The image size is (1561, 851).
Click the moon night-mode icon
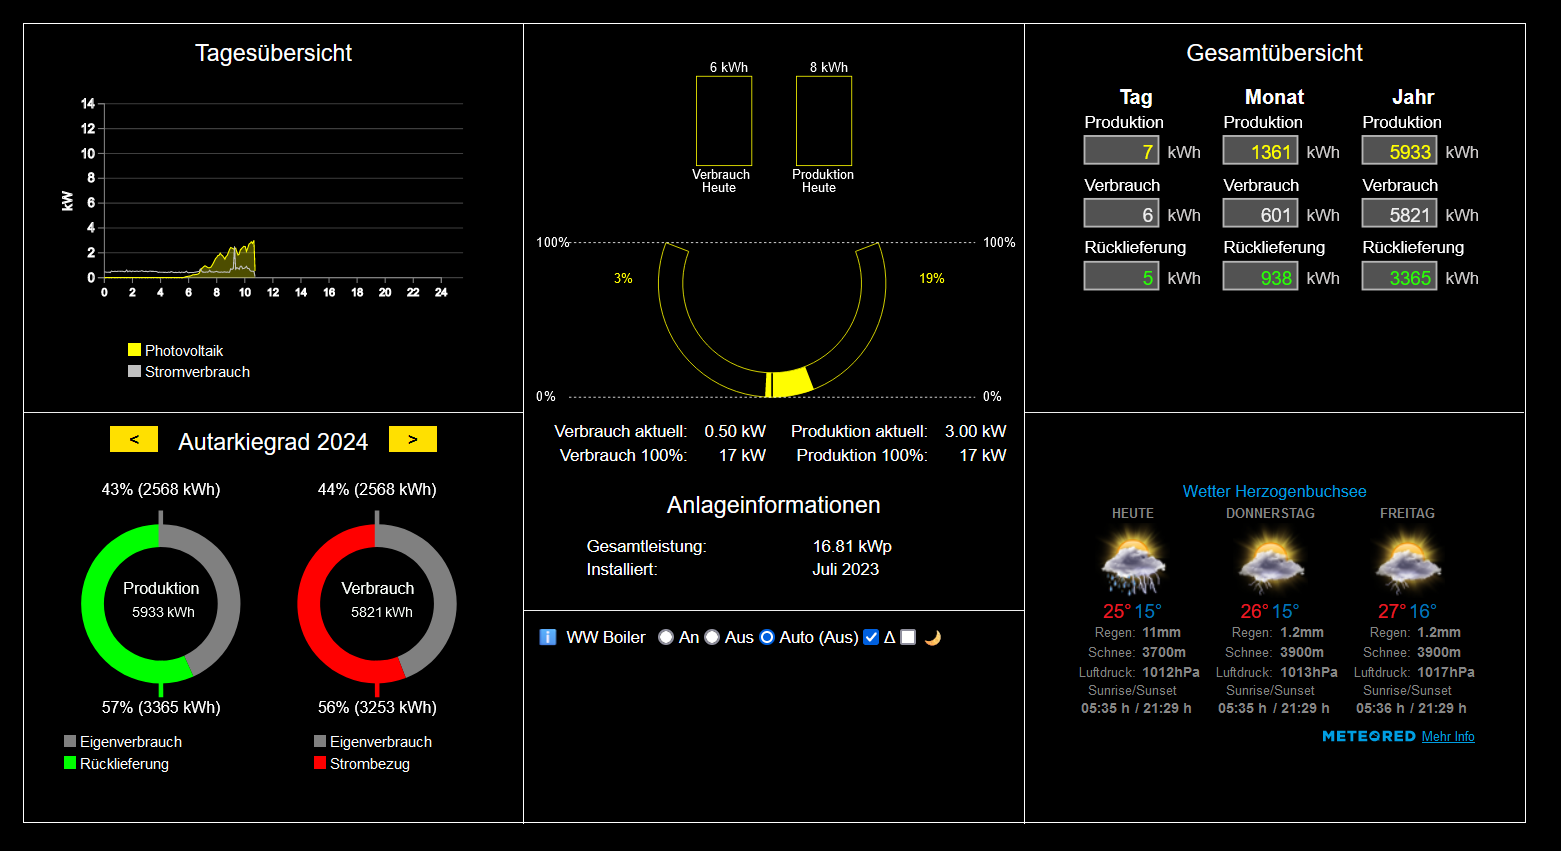[x=932, y=638]
